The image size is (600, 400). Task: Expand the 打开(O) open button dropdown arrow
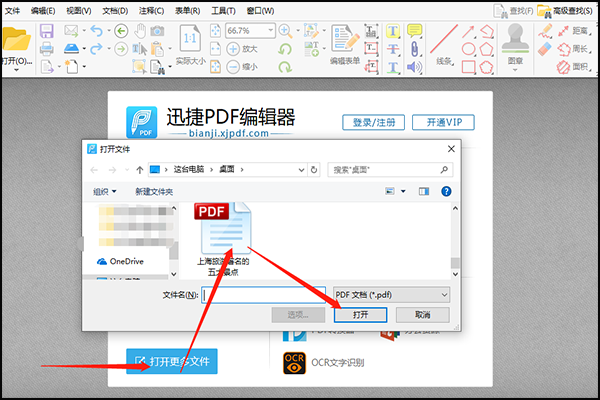pos(16,70)
